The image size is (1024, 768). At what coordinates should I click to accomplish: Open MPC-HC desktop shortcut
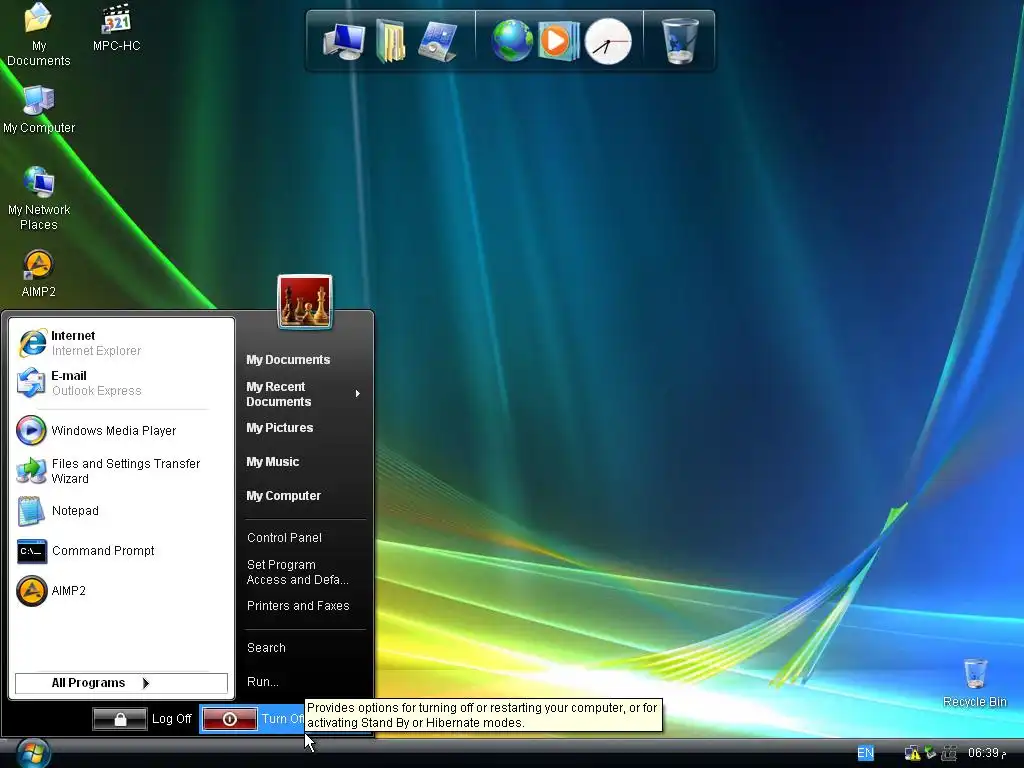coord(116,27)
